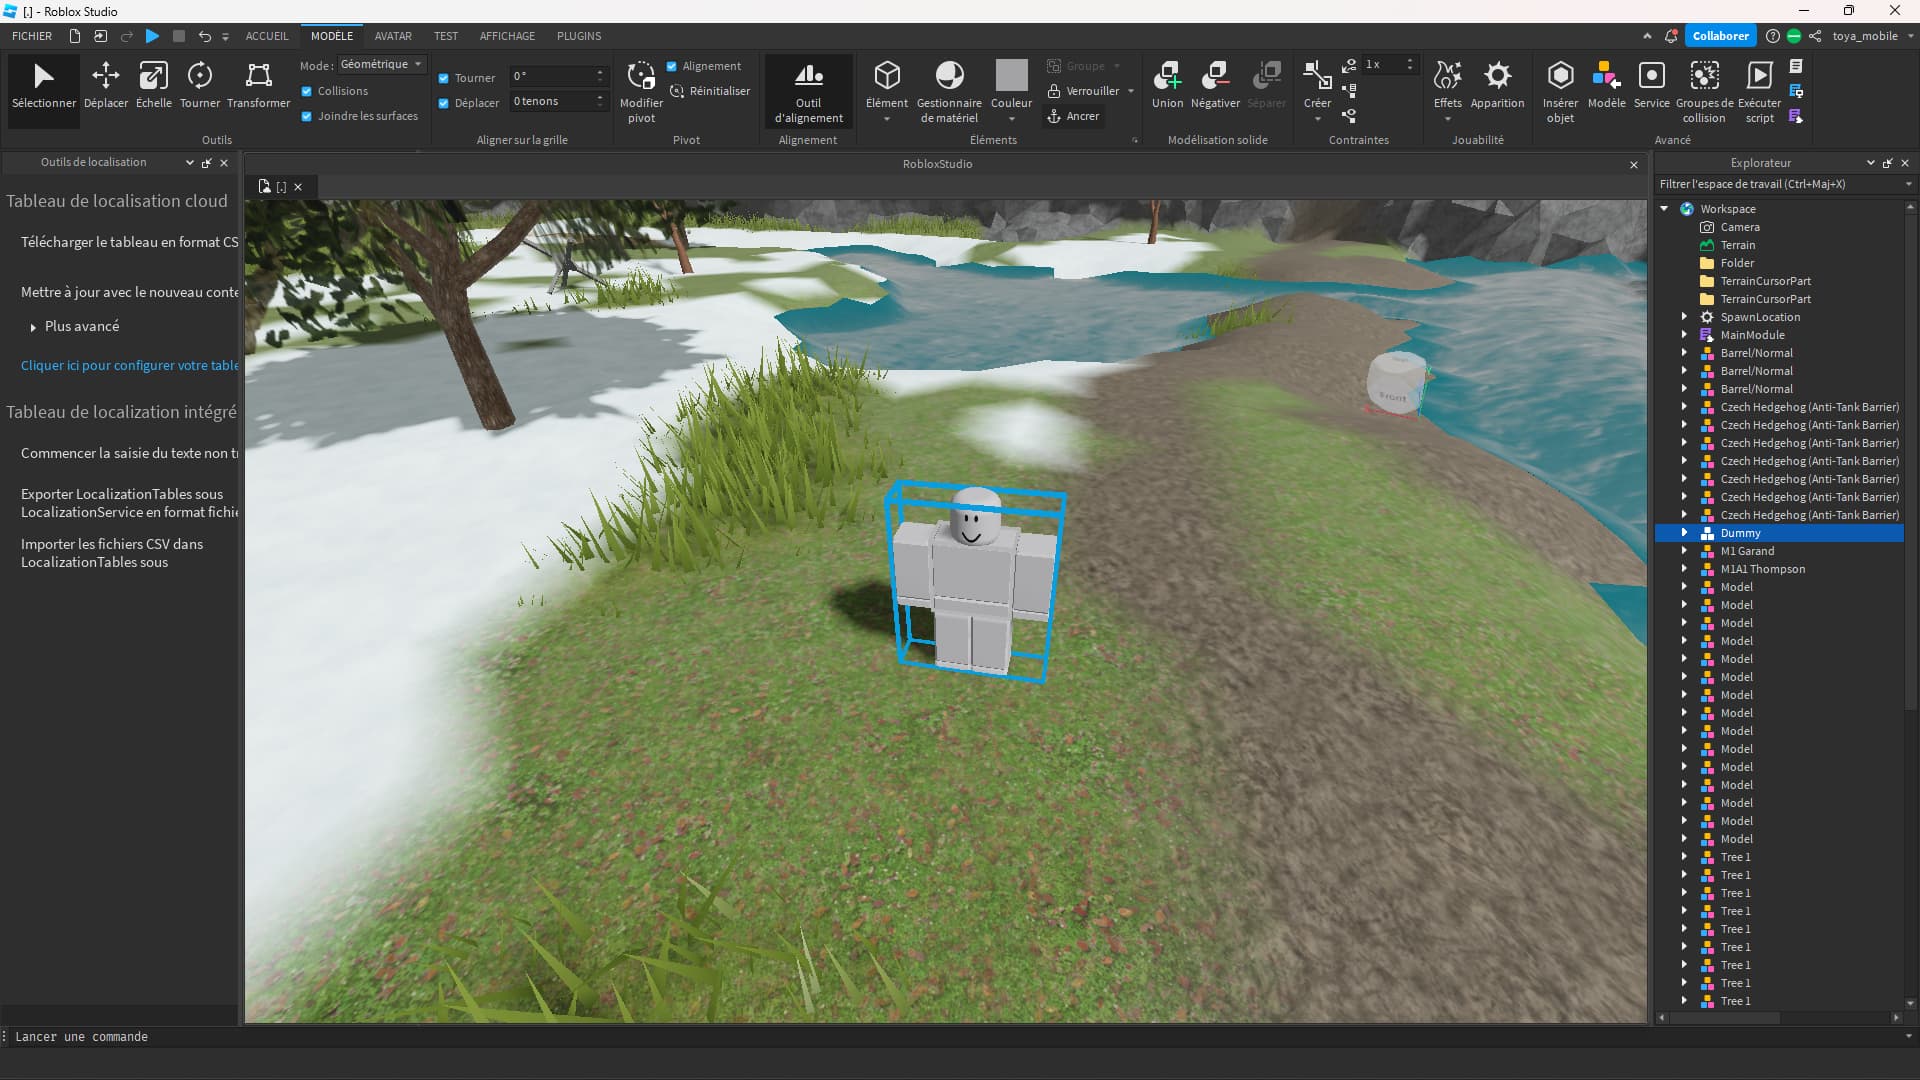
Task: Expand the Dummy model node
Action: point(1684,532)
